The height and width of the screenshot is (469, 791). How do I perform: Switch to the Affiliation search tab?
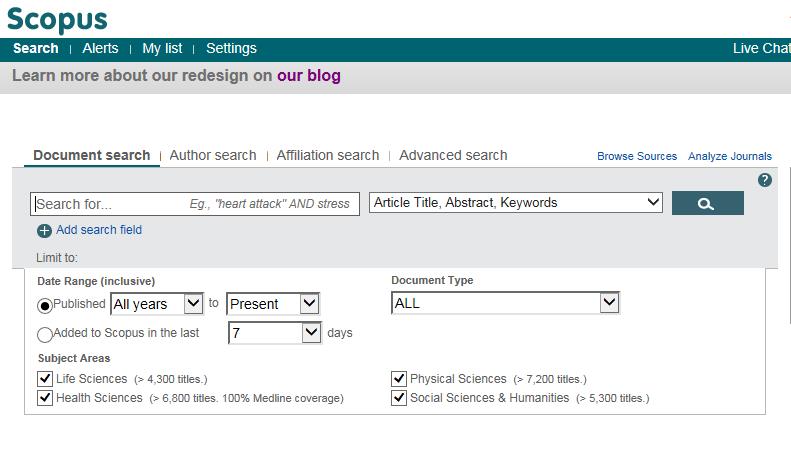click(x=328, y=155)
